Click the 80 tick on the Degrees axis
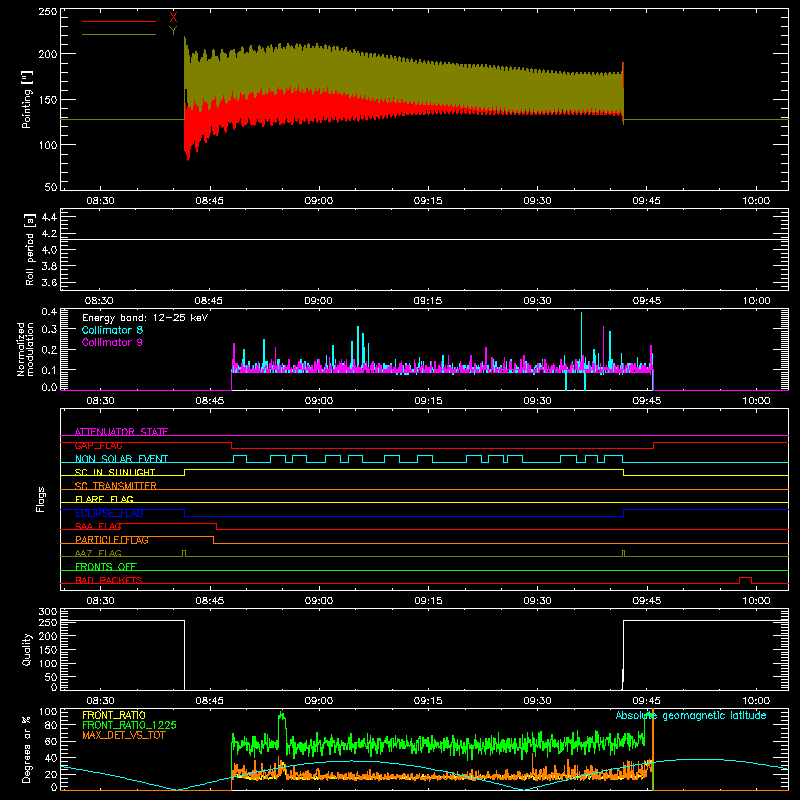 pos(51,725)
